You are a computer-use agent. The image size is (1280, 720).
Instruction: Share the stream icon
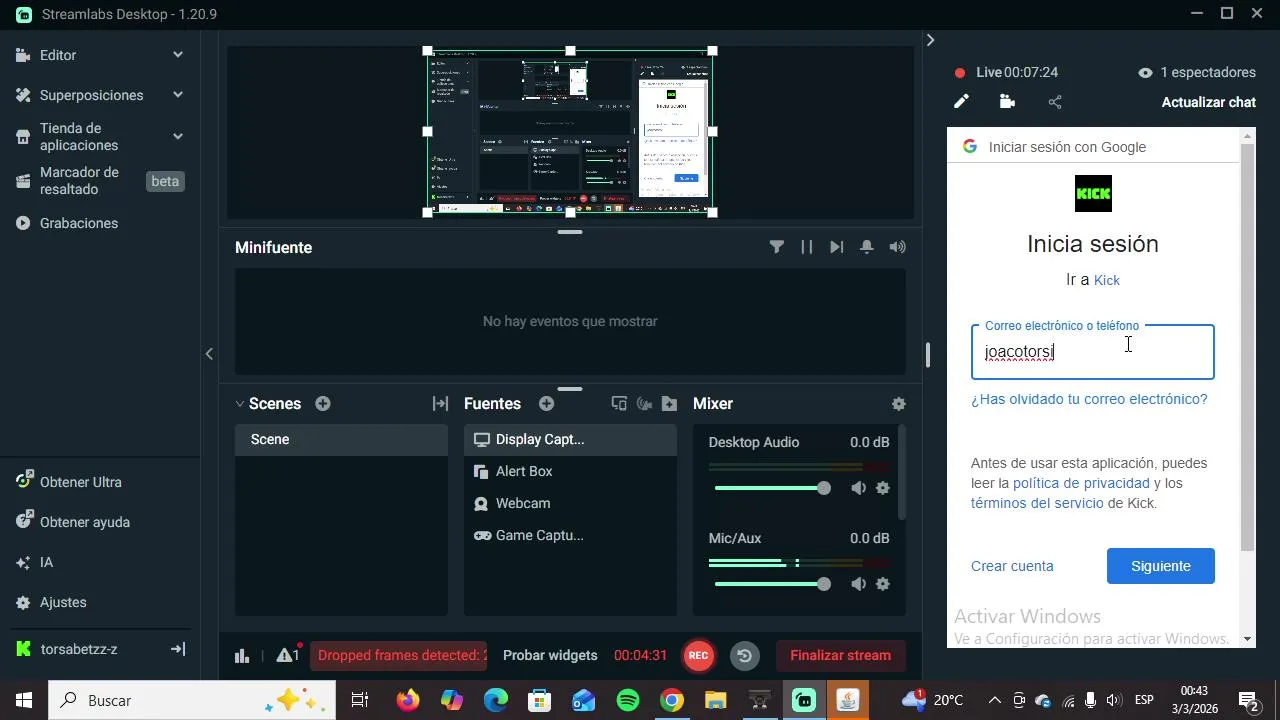point(1055,101)
